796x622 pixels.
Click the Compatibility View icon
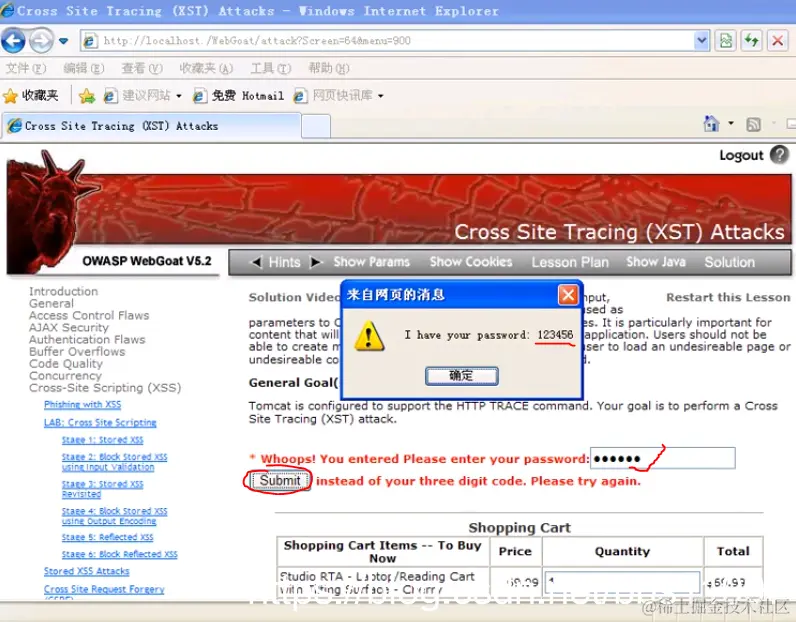tap(726, 41)
